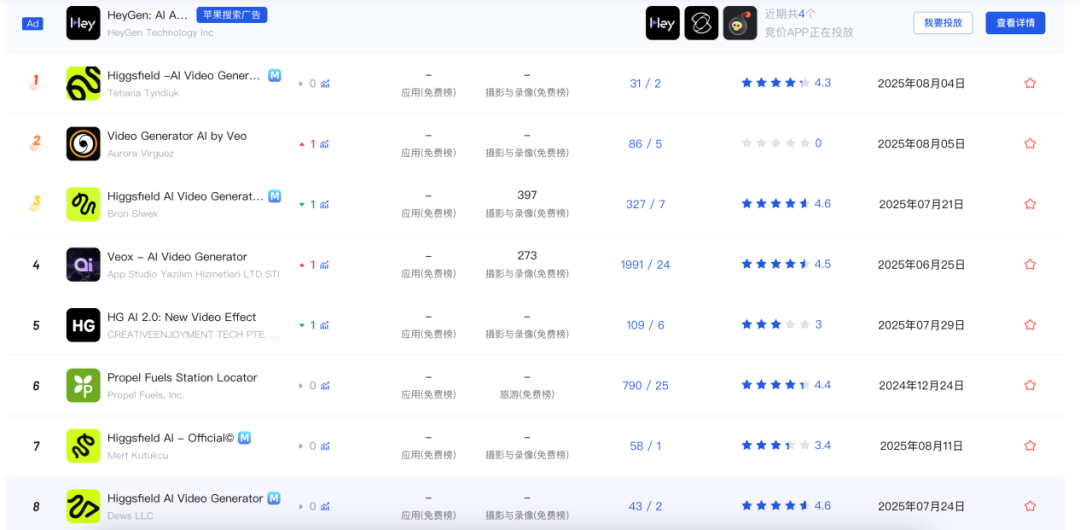Image resolution: width=1080 pixels, height=530 pixels.
Task: Favorite Propel Fuels Station Locator
Action: [x=1030, y=385]
